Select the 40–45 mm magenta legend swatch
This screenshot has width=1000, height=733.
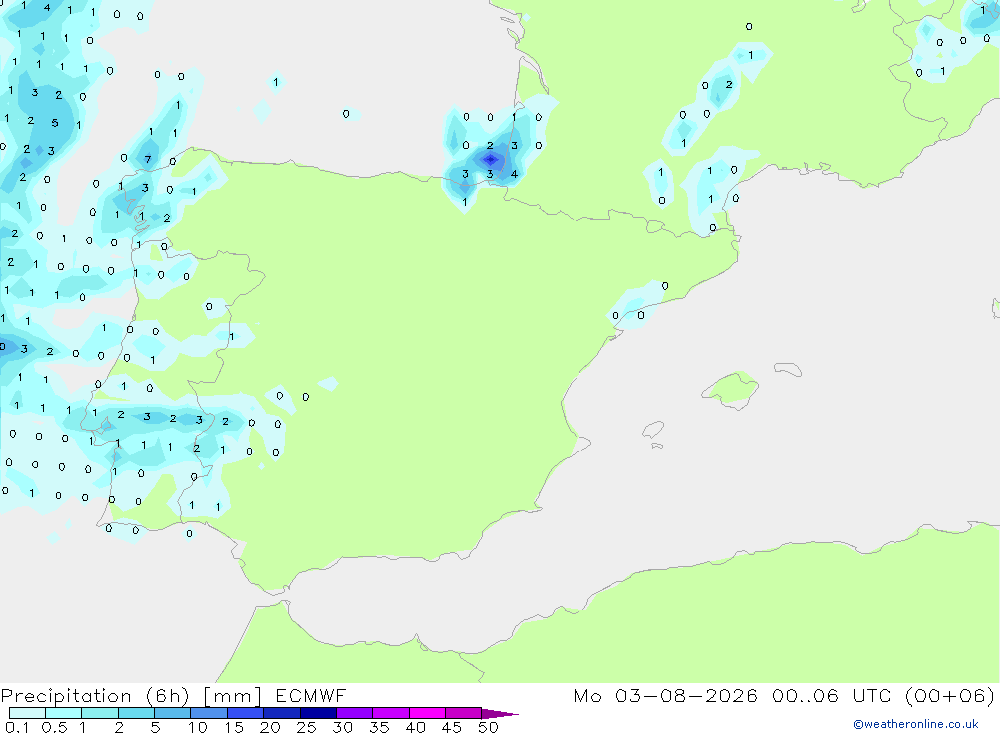[427, 713]
